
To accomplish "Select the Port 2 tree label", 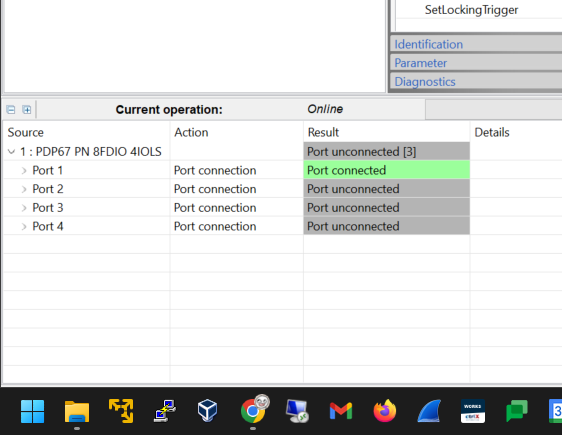I will click(x=48, y=189).
